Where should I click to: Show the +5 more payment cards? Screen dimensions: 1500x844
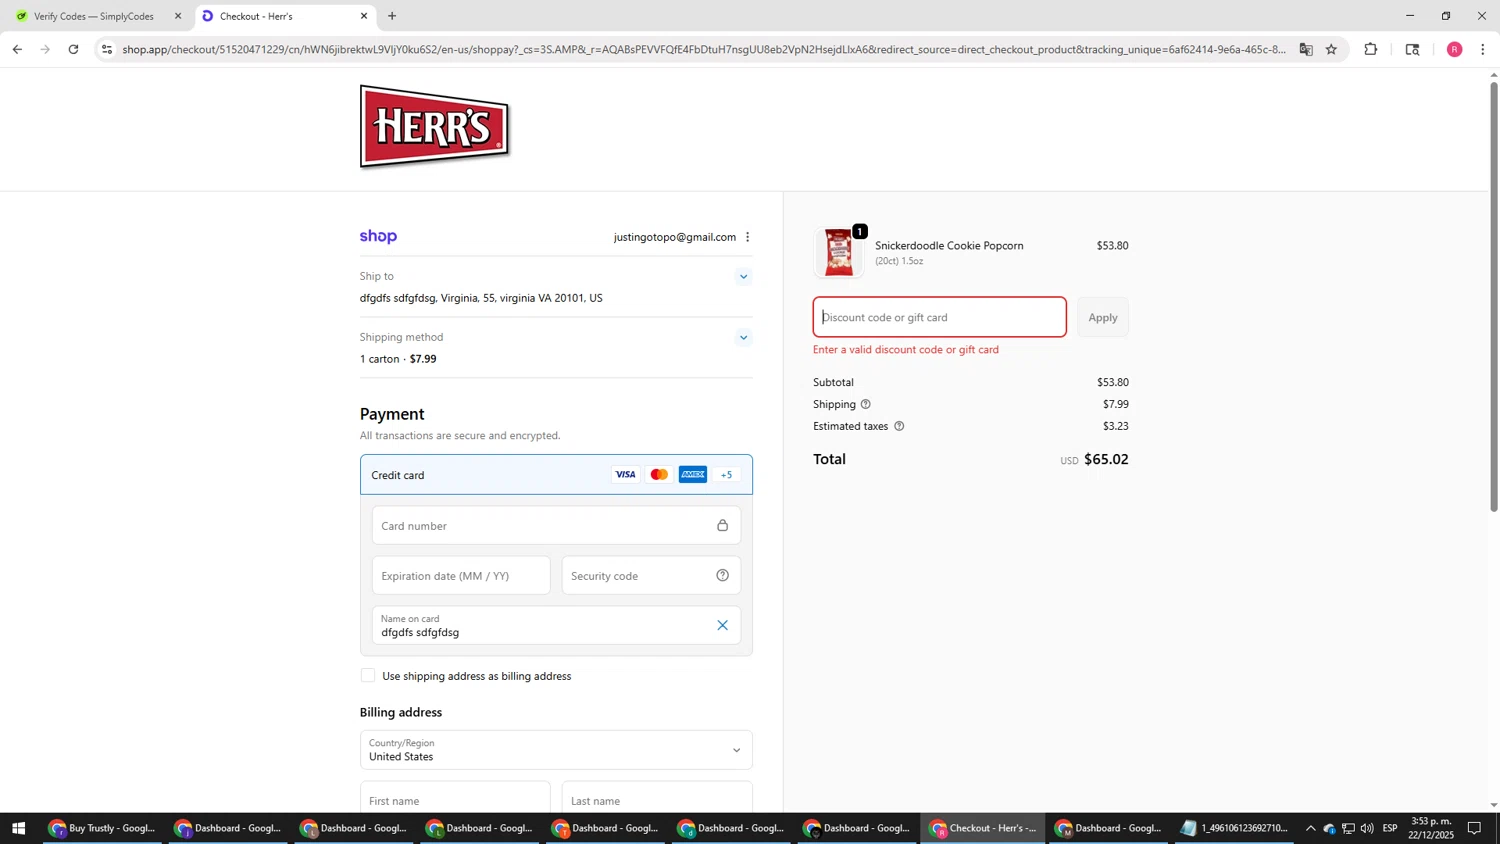(727, 475)
